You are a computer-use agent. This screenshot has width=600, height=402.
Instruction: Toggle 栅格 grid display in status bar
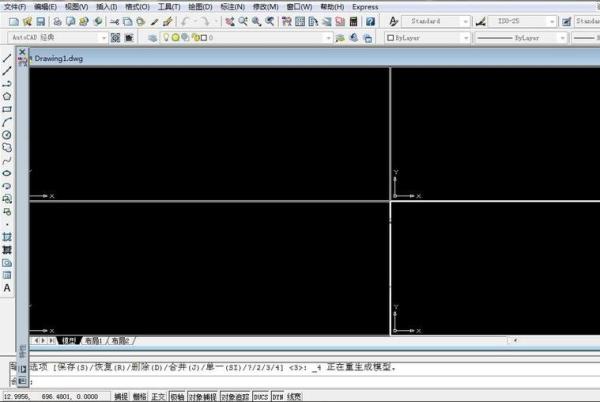[x=139, y=397]
